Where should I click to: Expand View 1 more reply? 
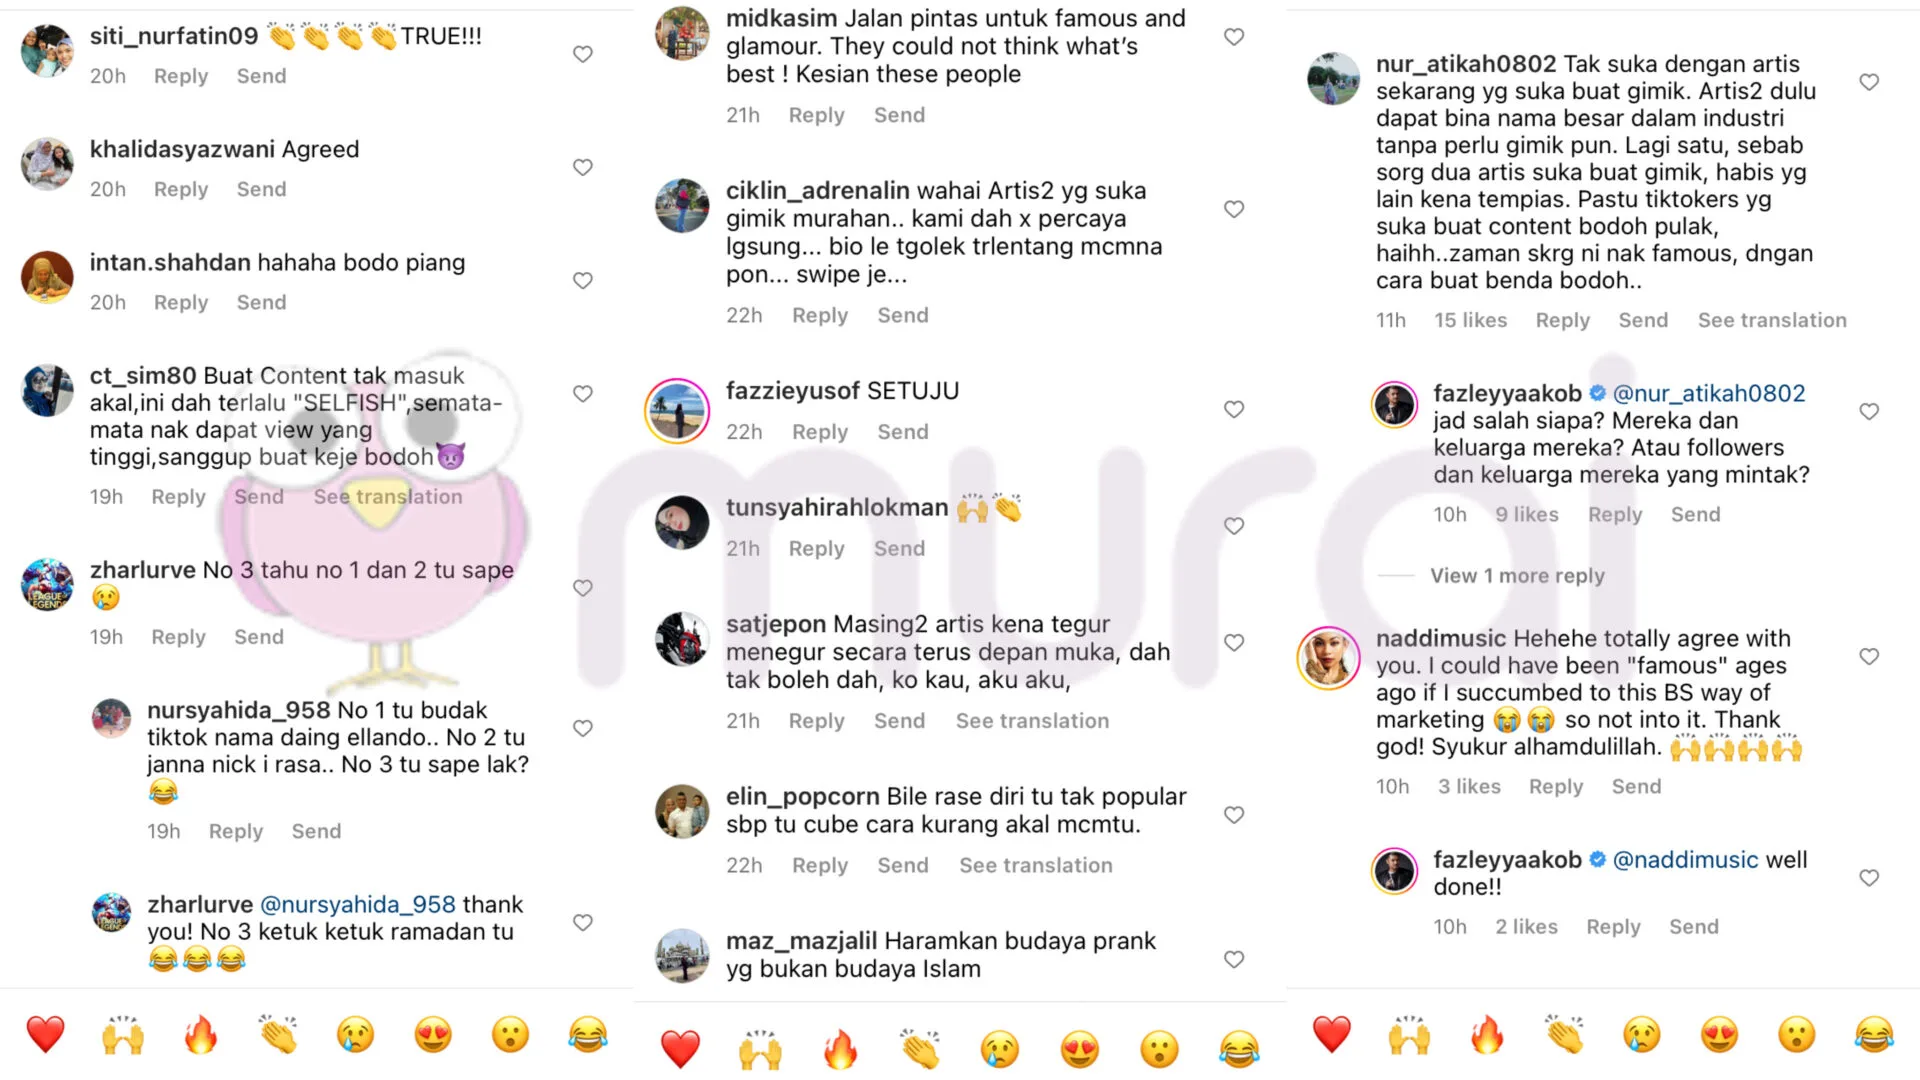(x=1517, y=576)
